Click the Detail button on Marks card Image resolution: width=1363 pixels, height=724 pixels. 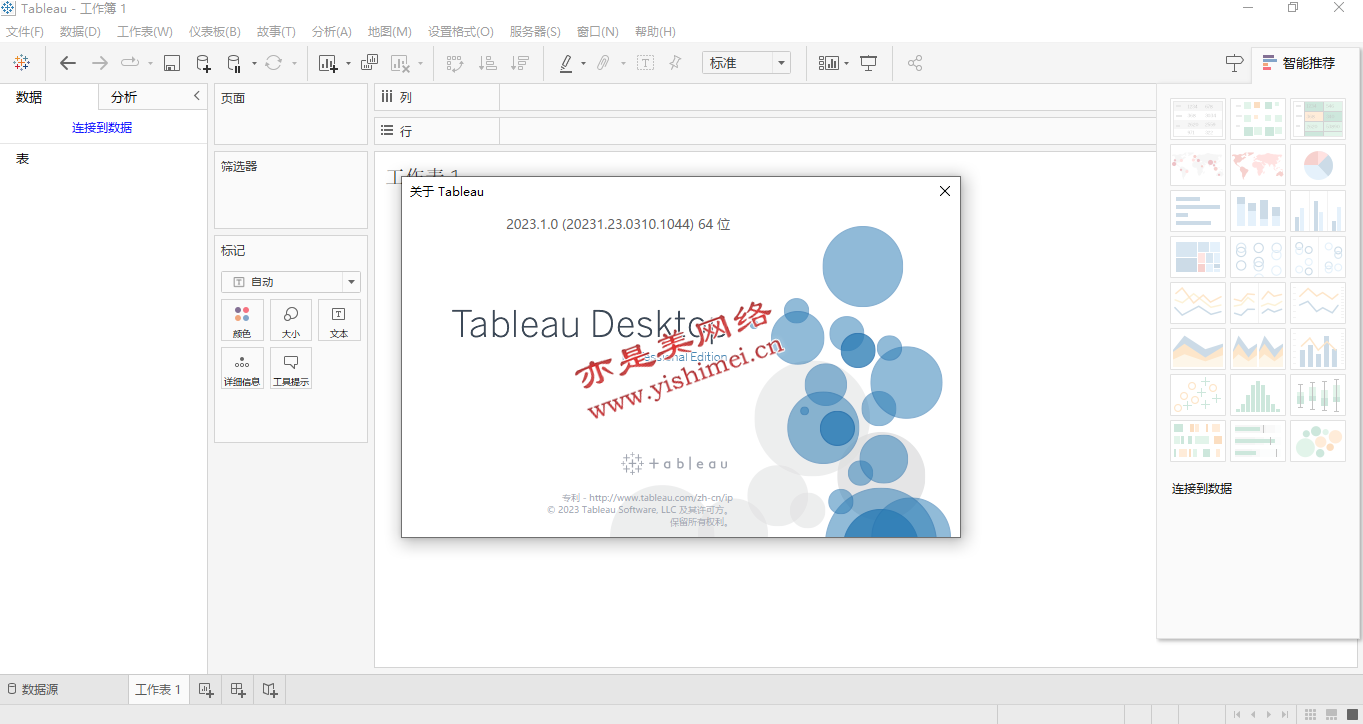point(242,369)
